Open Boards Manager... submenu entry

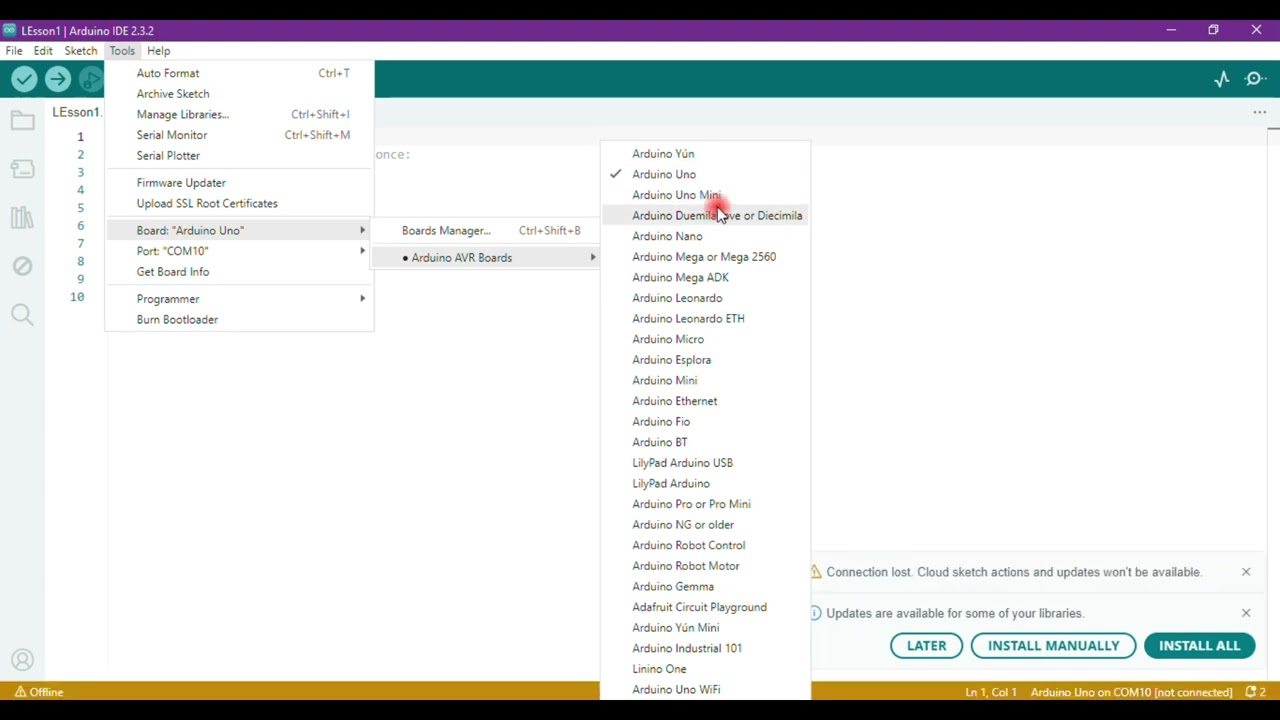point(486,230)
